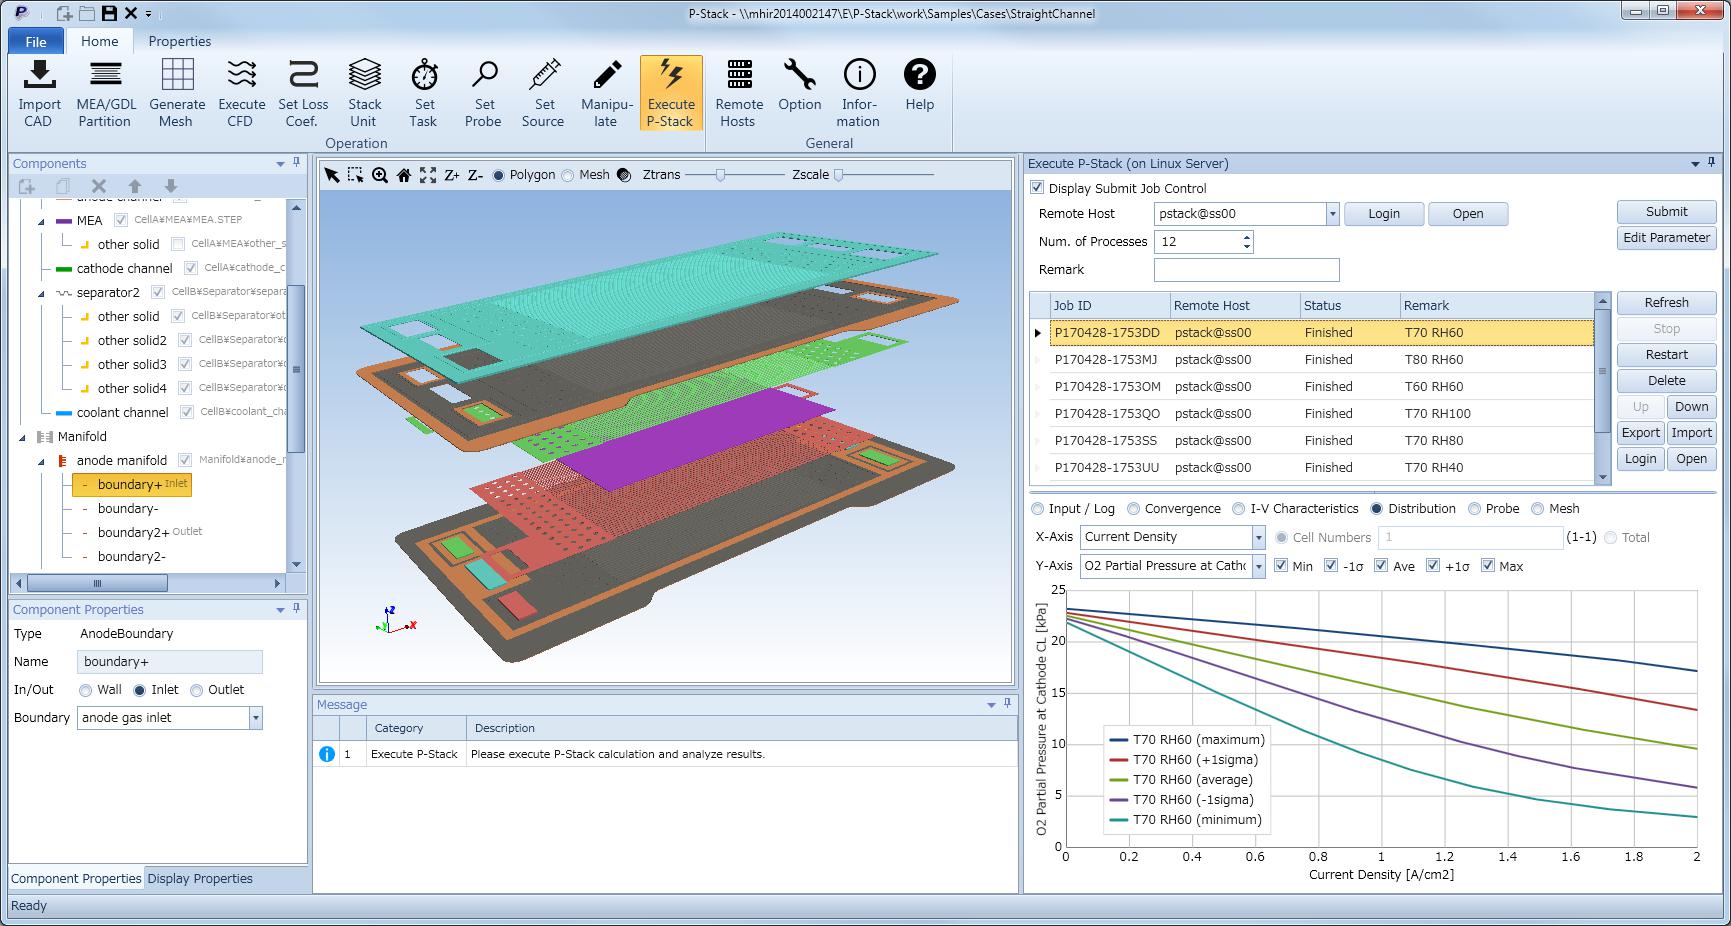Switch to the Home ribbon tab
Screen dimensions: 1731x926
[x=100, y=41]
